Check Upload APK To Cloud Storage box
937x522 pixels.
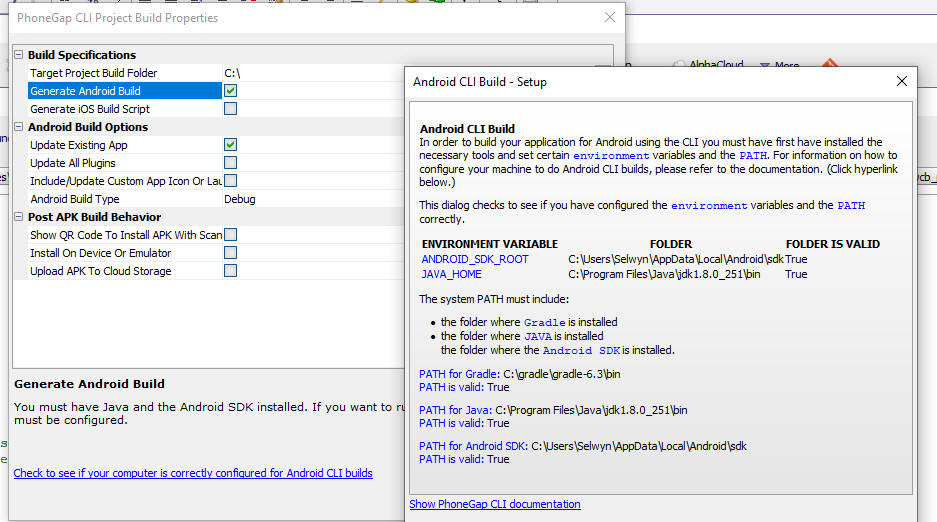point(230,271)
